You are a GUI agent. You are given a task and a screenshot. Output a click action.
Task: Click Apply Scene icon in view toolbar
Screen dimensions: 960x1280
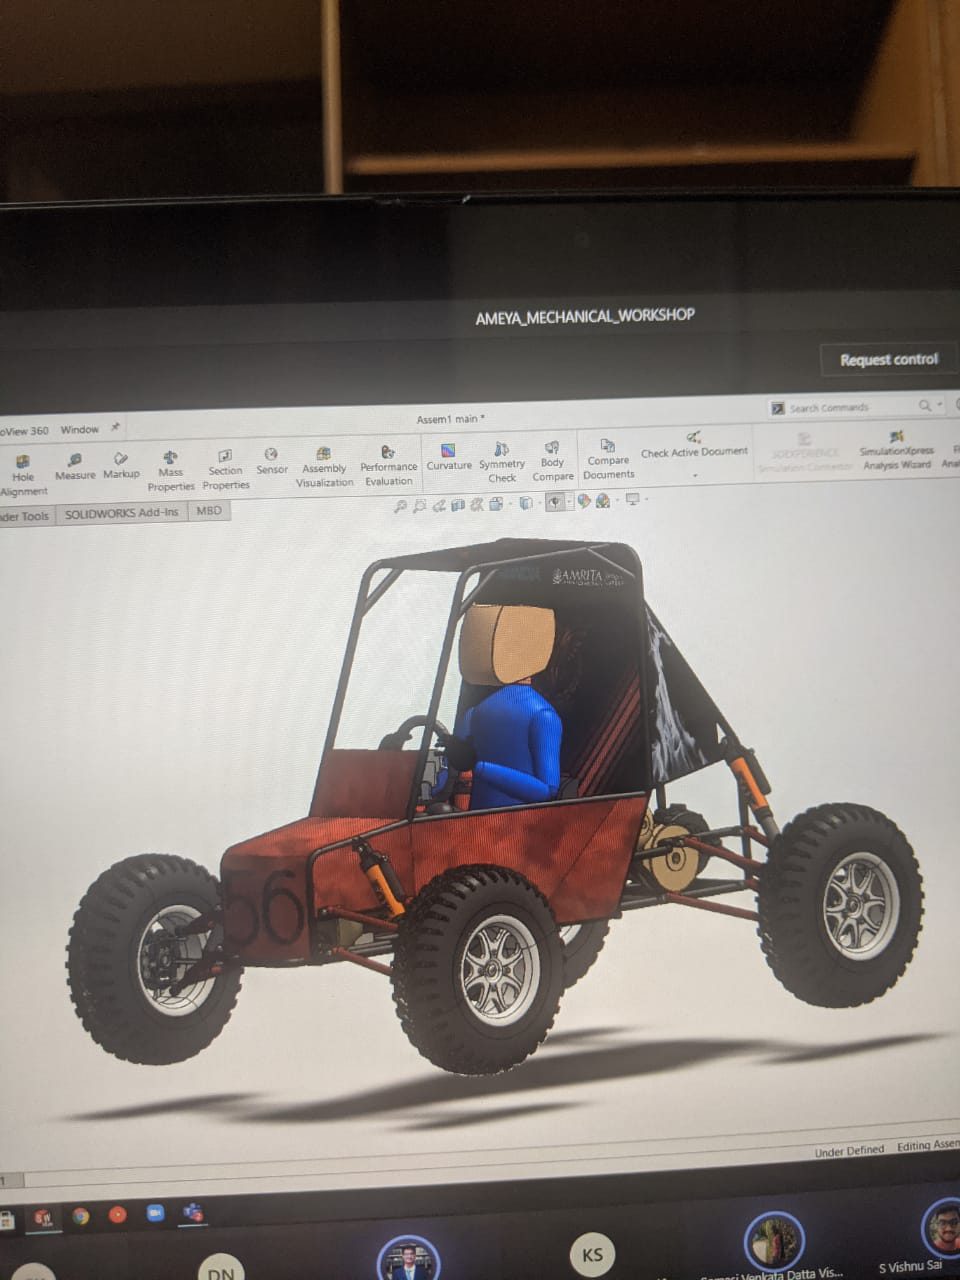point(603,501)
